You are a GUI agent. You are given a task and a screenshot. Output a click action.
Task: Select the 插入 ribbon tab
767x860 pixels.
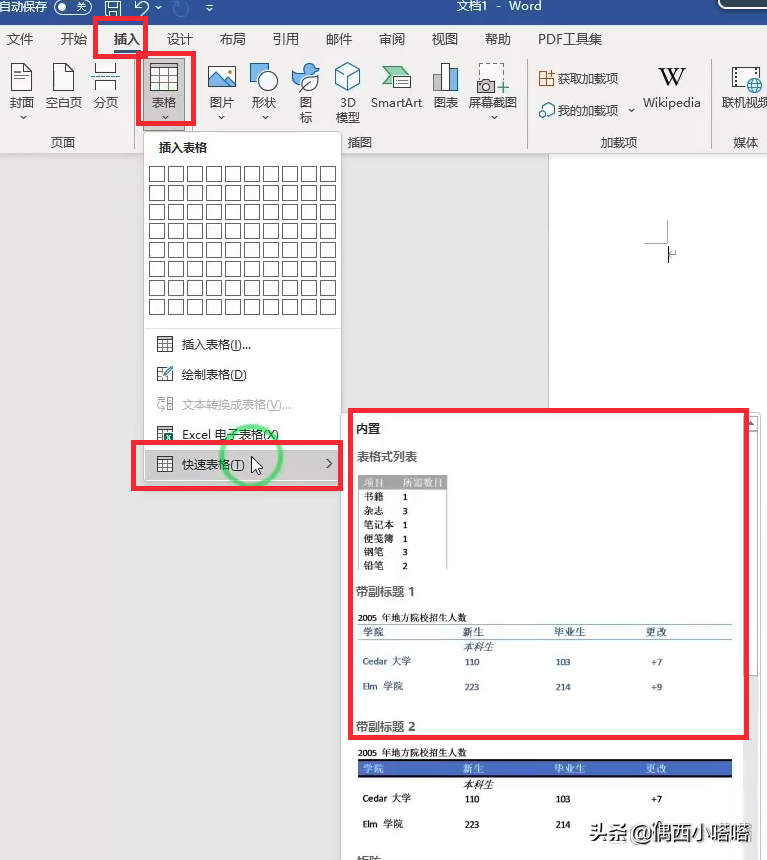pos(127,39)
